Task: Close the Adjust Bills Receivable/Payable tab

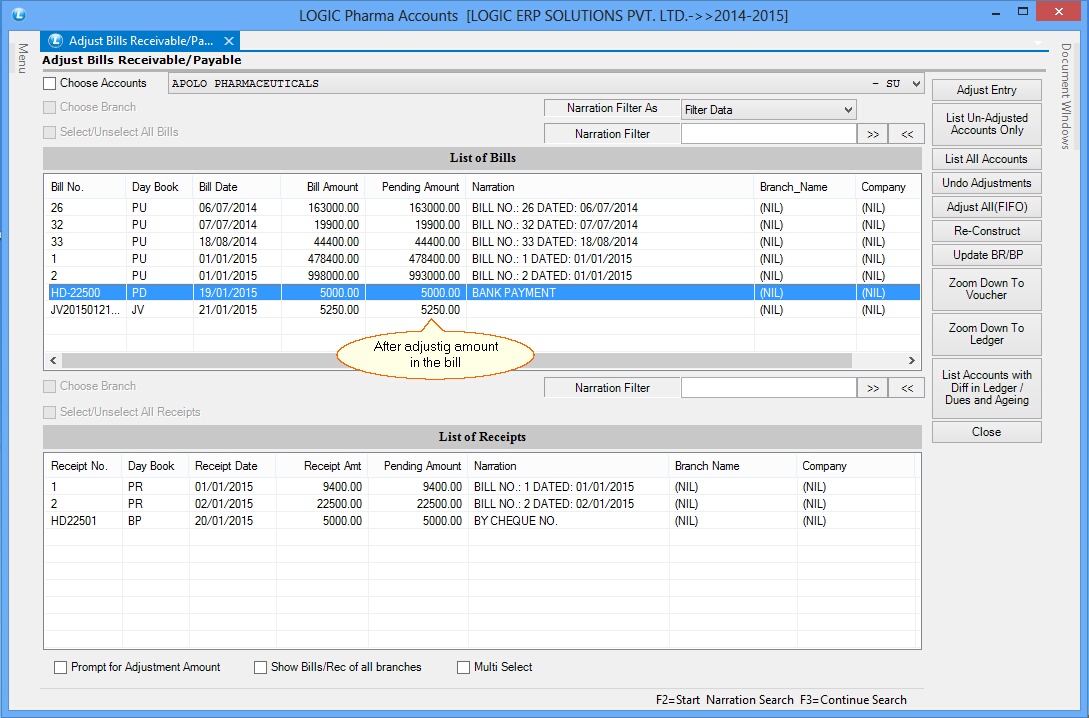Action: pyautogui.click(x=228, y=41)
